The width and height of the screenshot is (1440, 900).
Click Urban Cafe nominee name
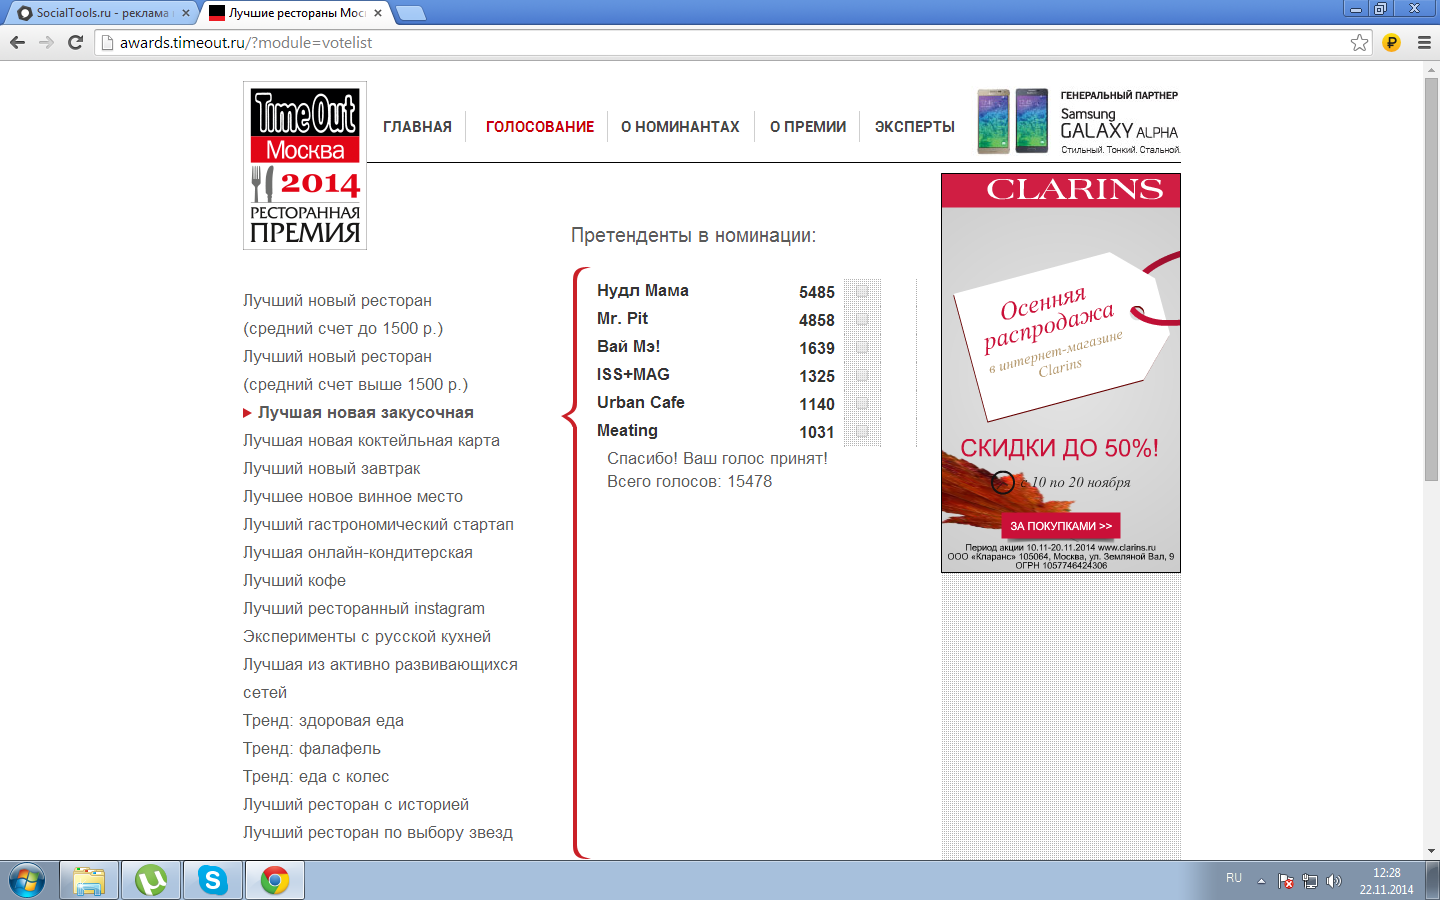pyautogui.click(x=641, y=402)
